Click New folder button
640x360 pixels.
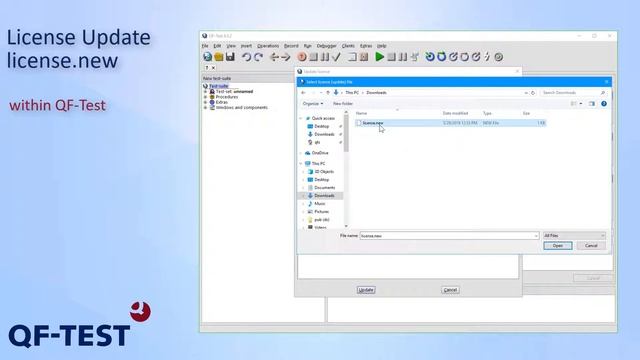pos(343,104)
